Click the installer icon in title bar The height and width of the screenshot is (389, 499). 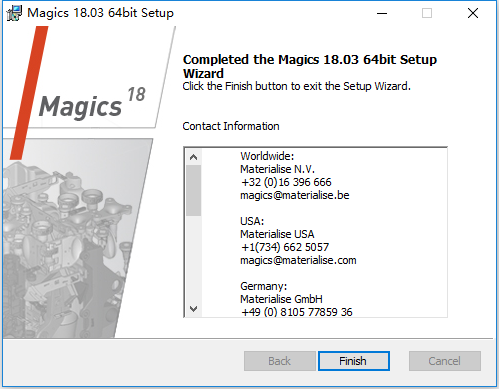(x=14, y=13)
